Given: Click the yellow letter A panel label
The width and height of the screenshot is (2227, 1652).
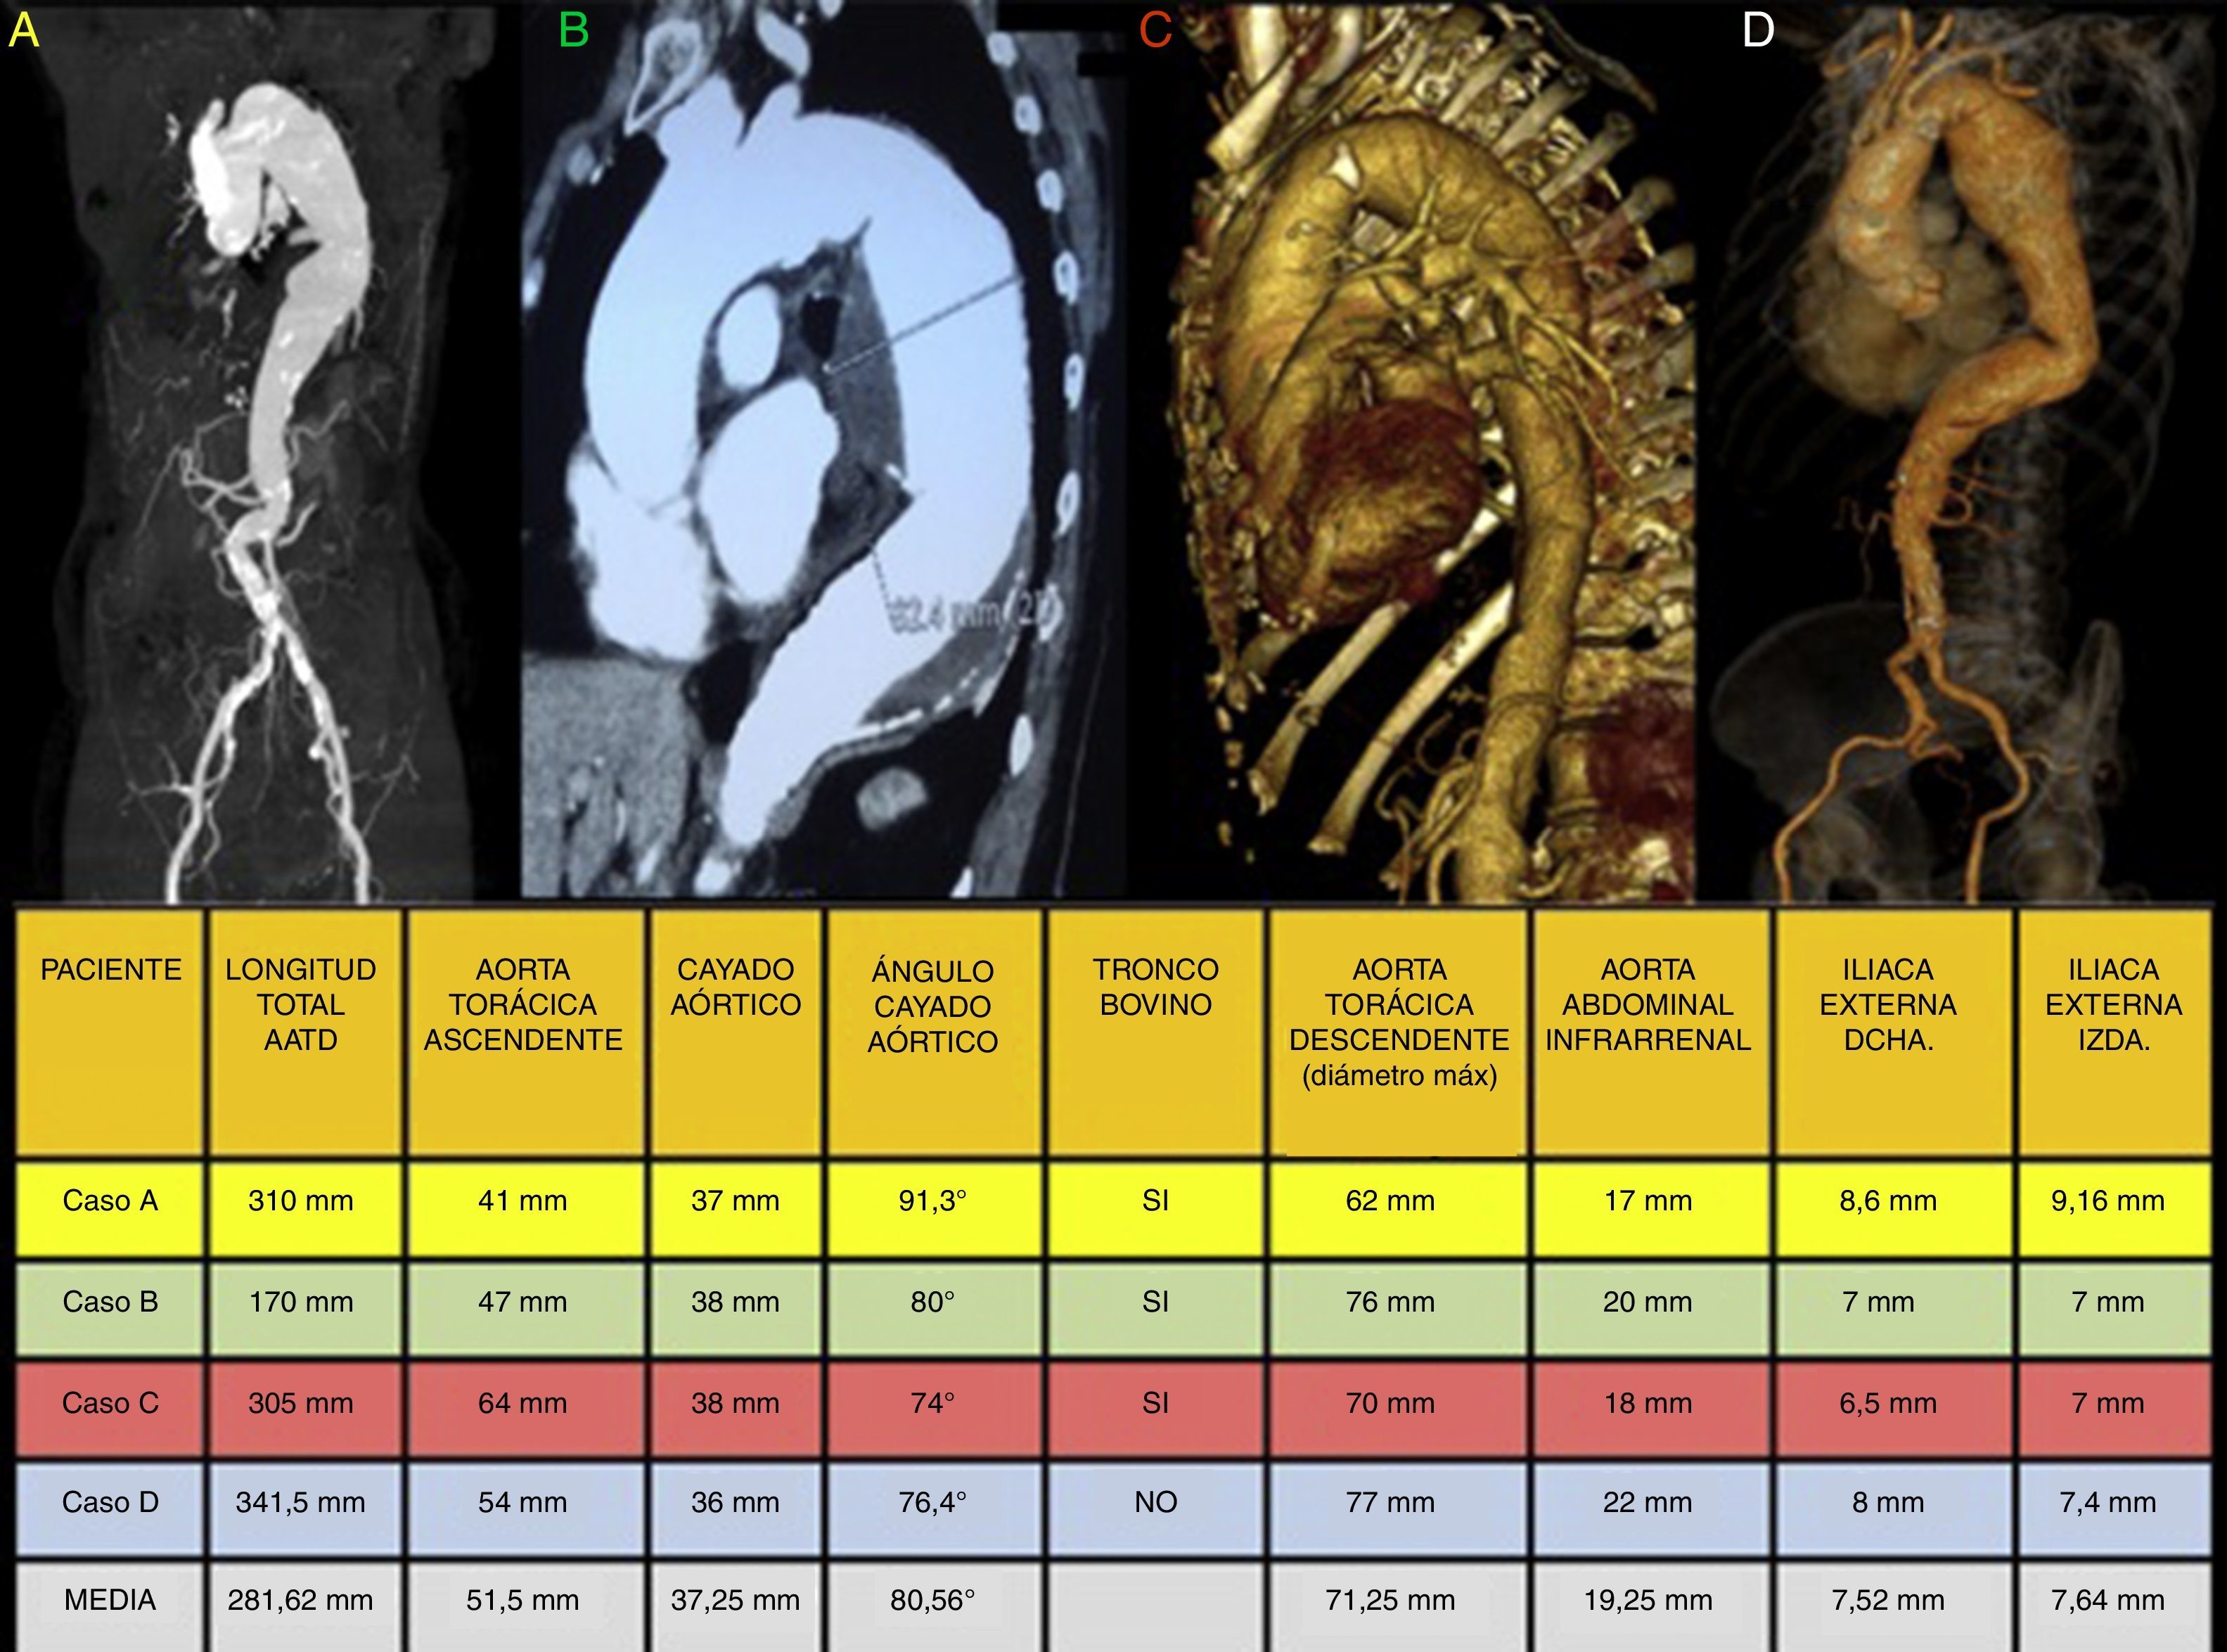Looking at the screenshot, I should (23, 31).
